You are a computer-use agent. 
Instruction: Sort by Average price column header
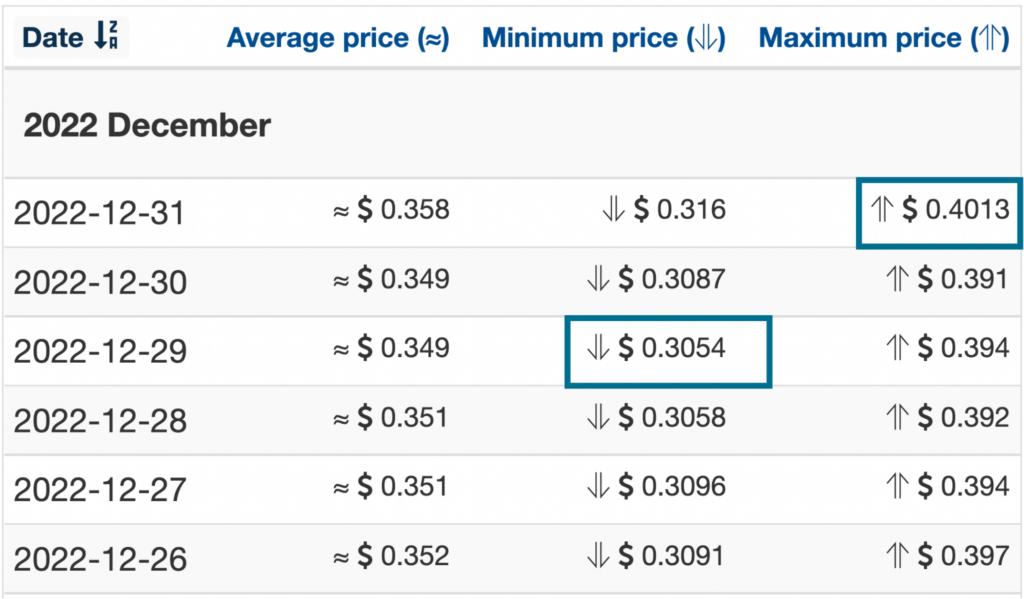(338, 38)
